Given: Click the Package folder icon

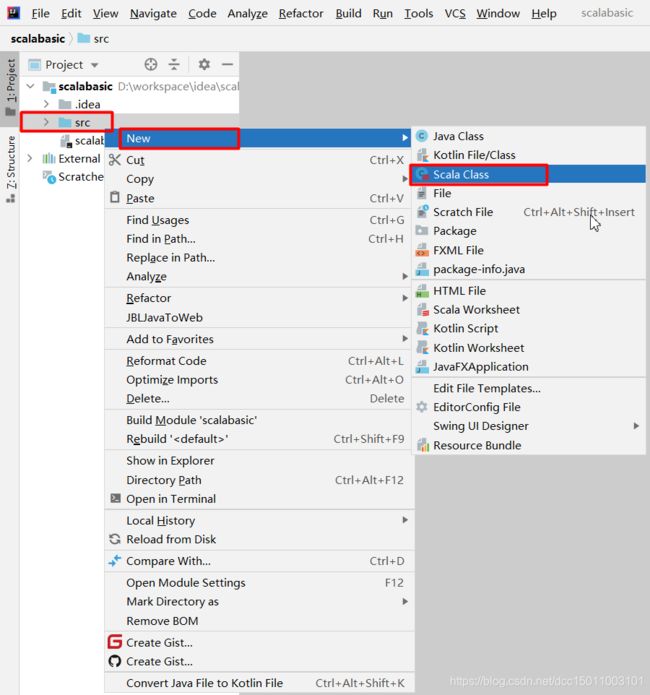Looking at the screenshot, I should [x=422, y=230].
